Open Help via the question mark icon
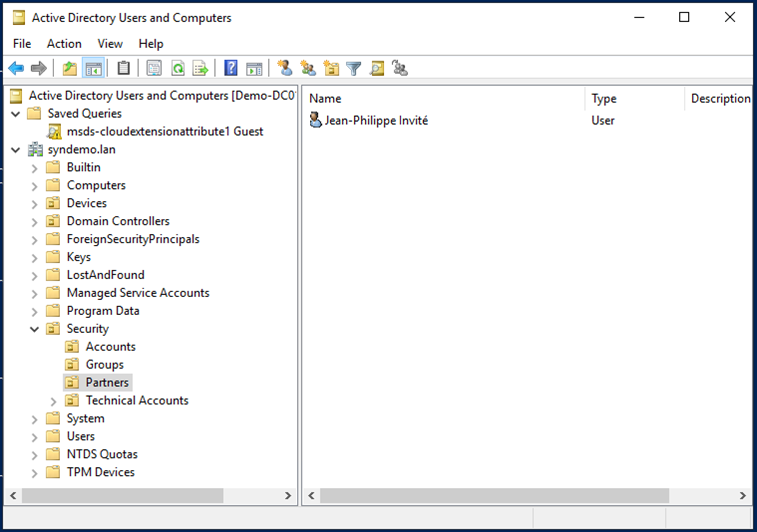This screenshot has height=532, width=757. (231, 68)
